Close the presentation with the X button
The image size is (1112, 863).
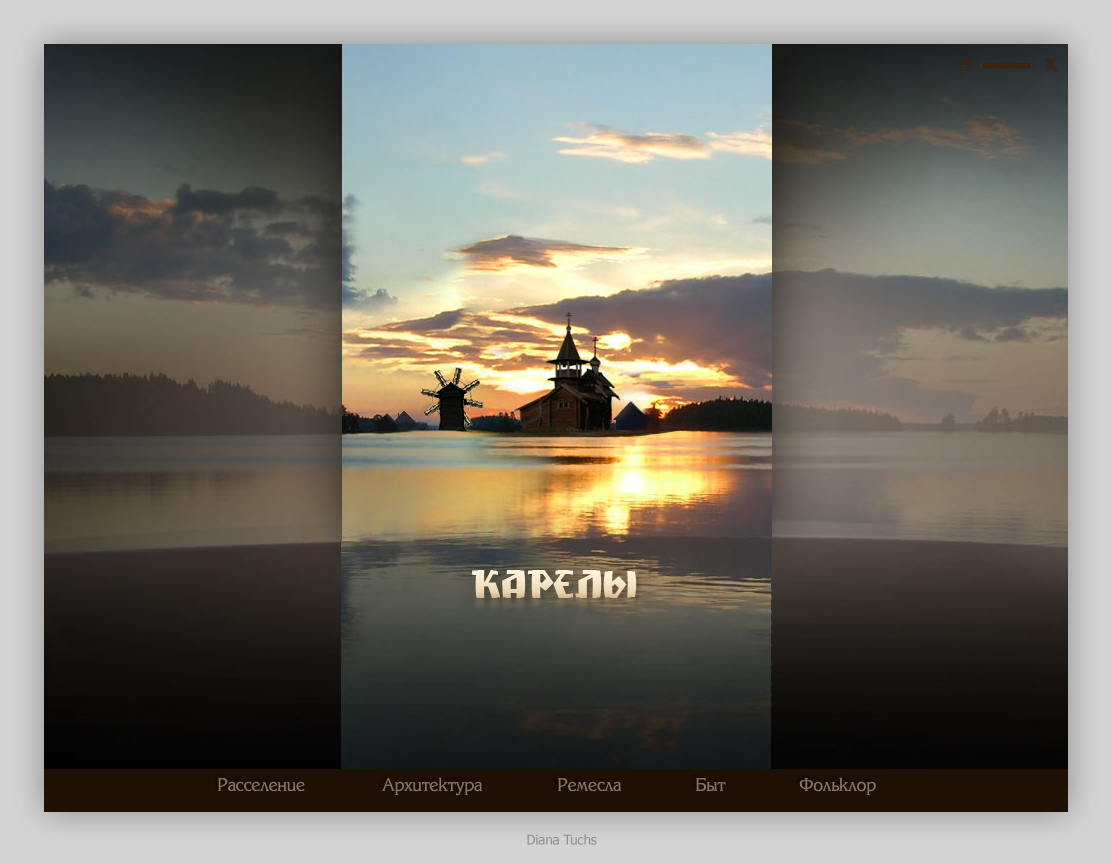(1051, 65)
